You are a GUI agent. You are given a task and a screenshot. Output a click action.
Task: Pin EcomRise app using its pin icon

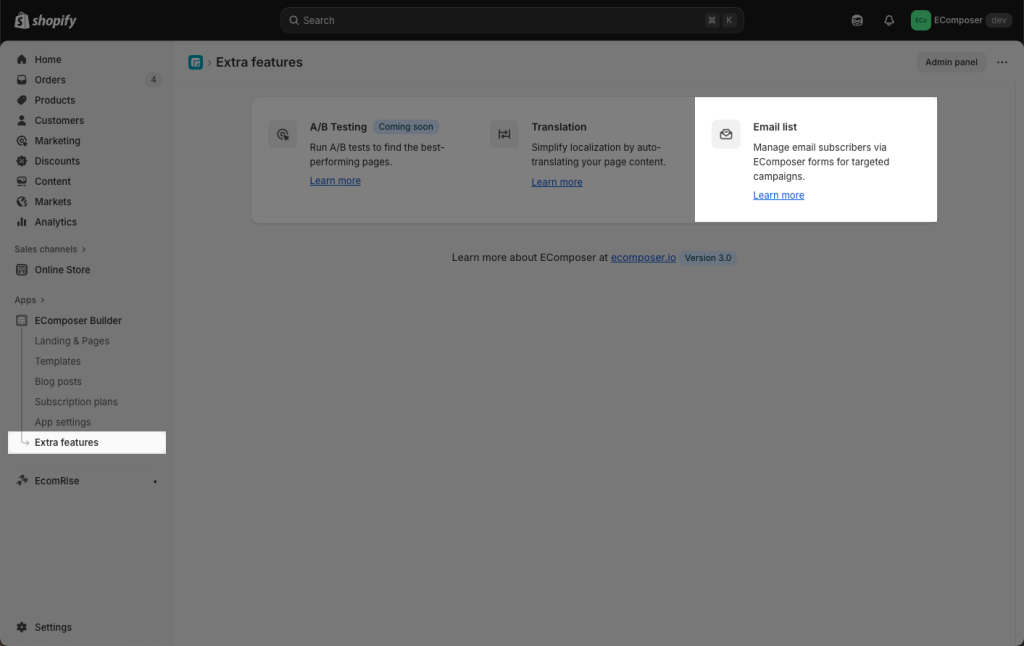tap(154, 481)
